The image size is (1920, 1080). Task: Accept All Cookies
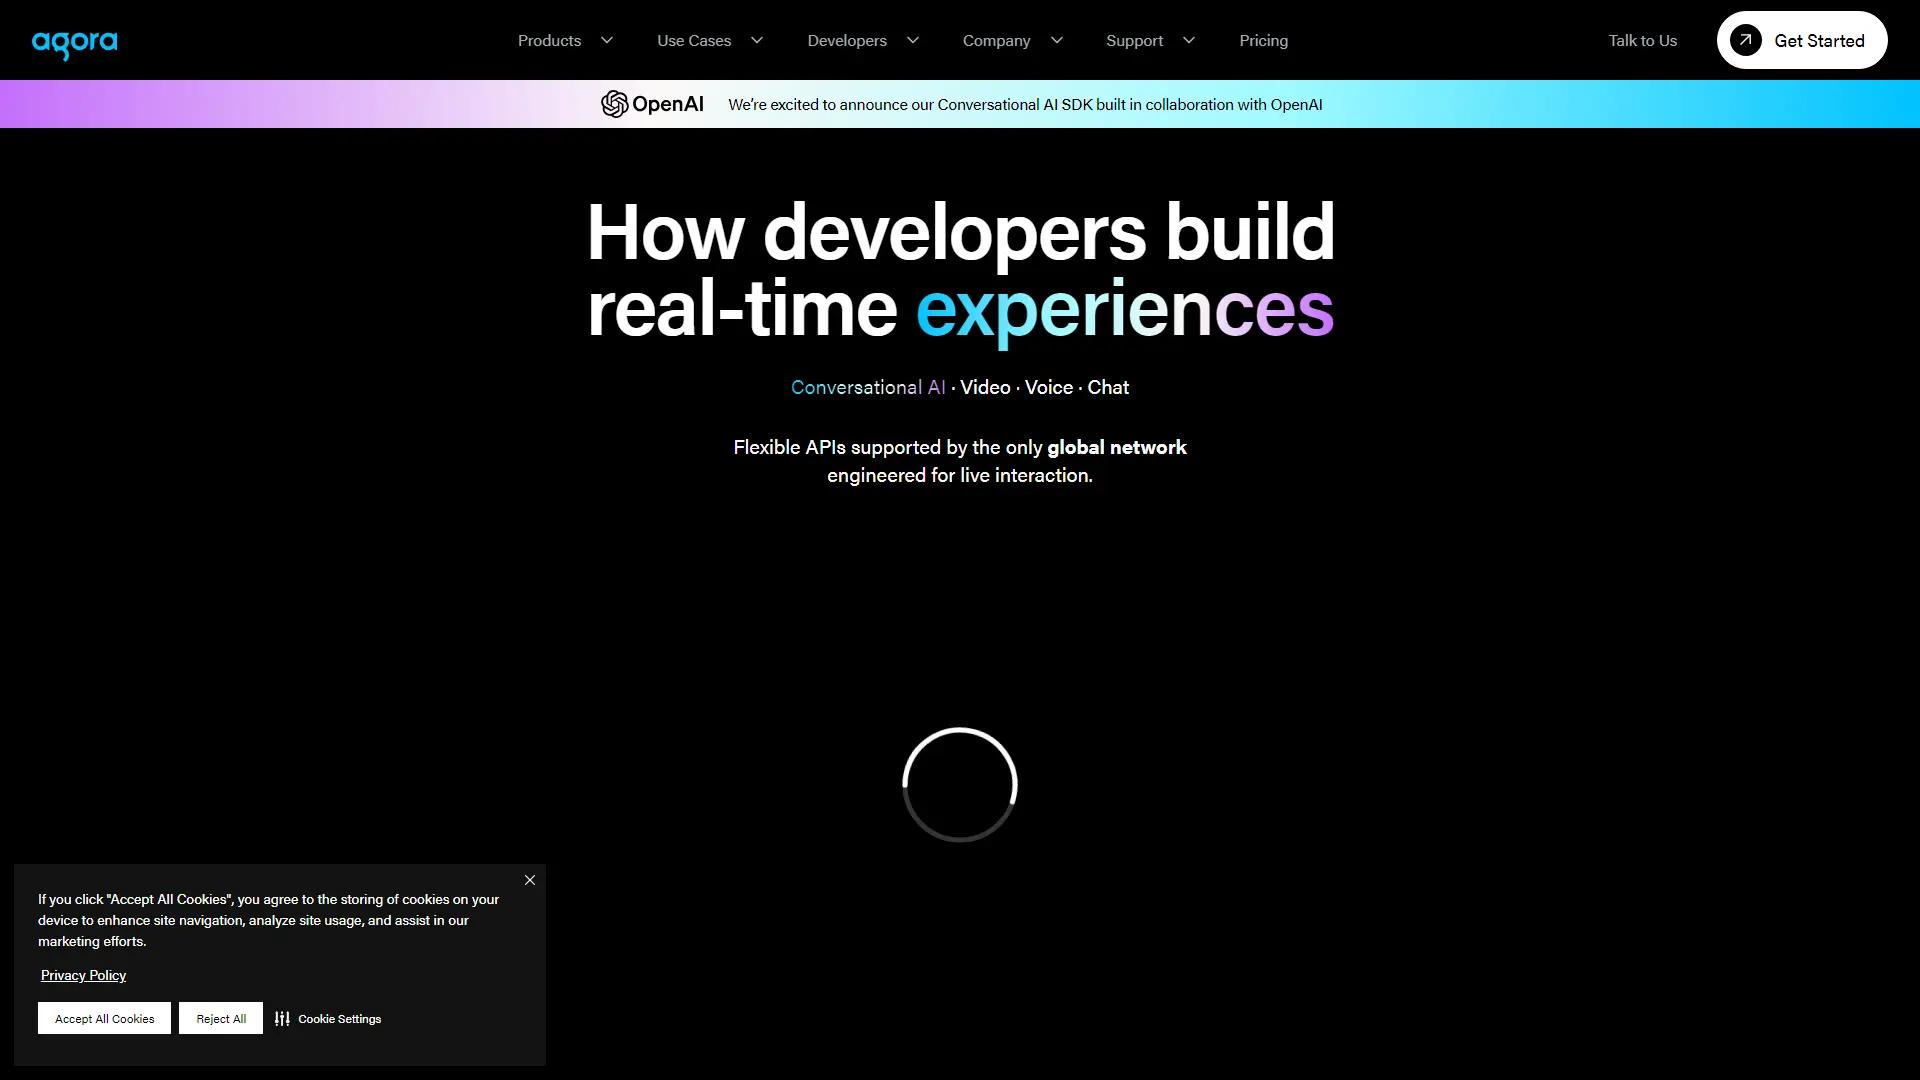coord(104,1018)
